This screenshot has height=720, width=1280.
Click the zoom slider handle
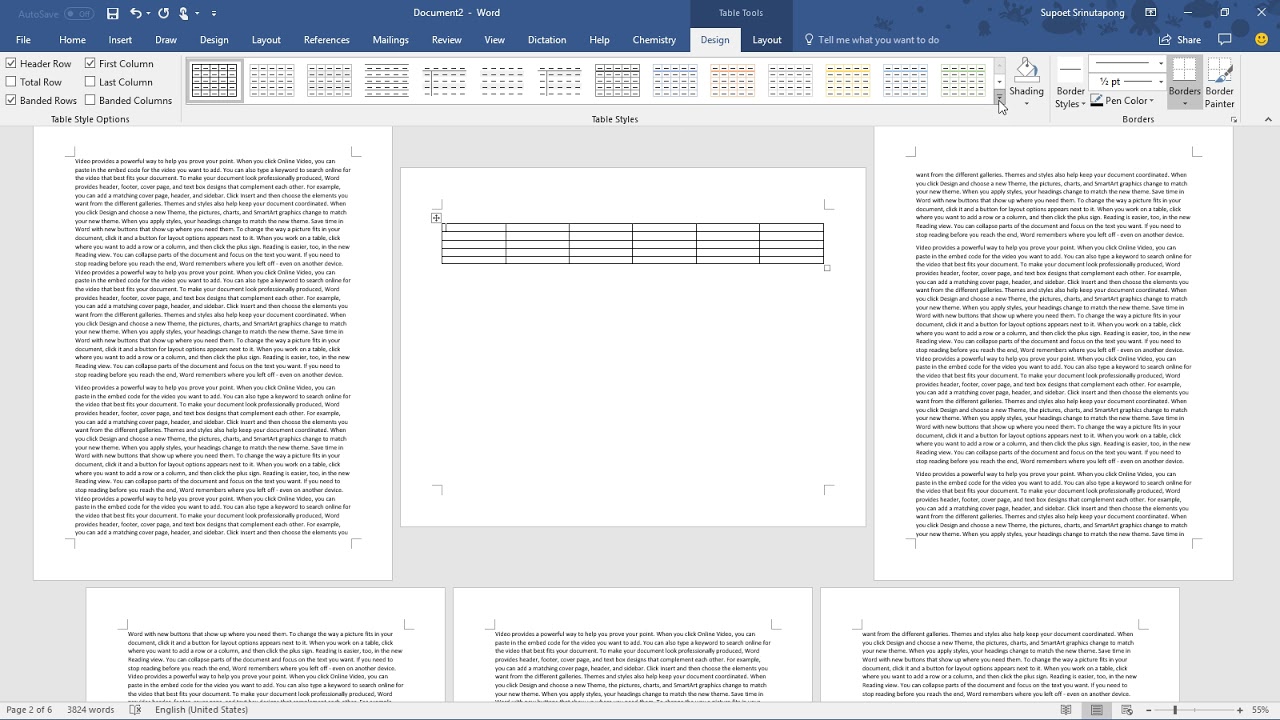(1175, 710)
